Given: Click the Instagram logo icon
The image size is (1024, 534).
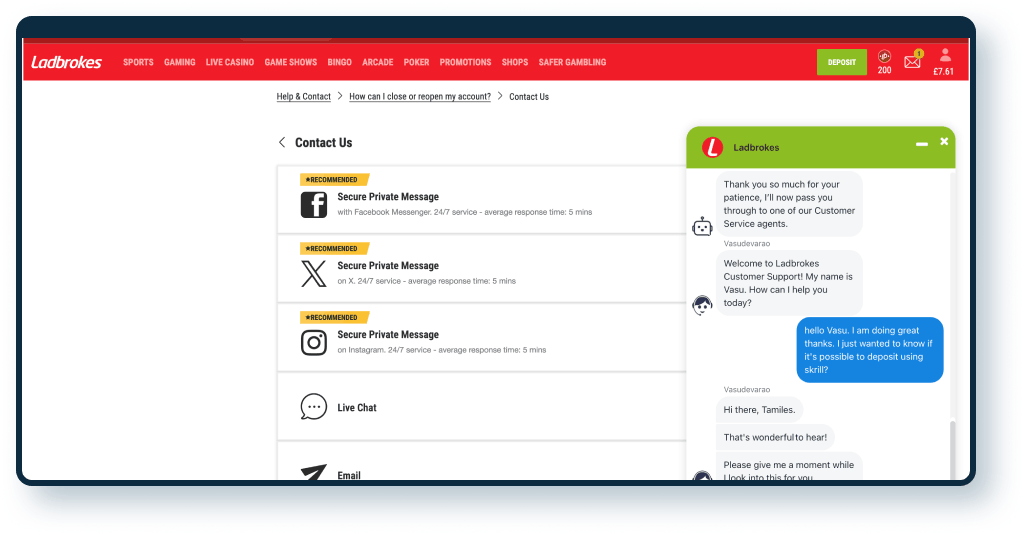Looking at the screenshot, I should pos(313,342).
